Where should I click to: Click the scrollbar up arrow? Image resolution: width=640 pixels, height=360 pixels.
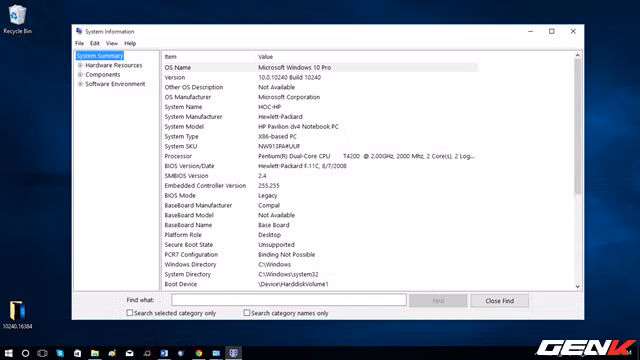tap(578, 55)
